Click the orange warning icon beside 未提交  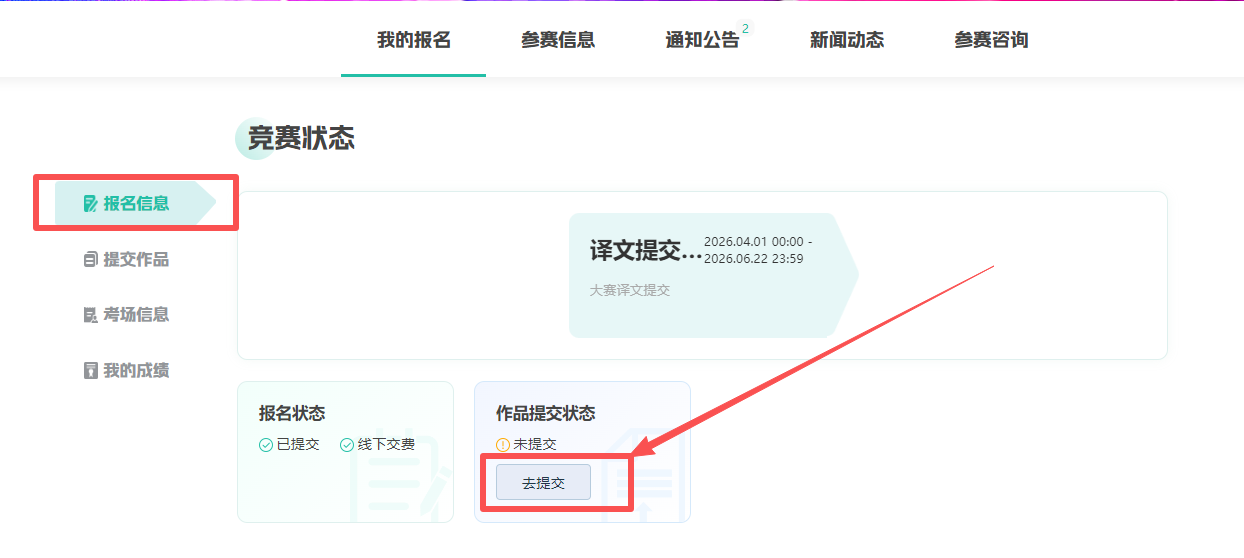(503, 445)
